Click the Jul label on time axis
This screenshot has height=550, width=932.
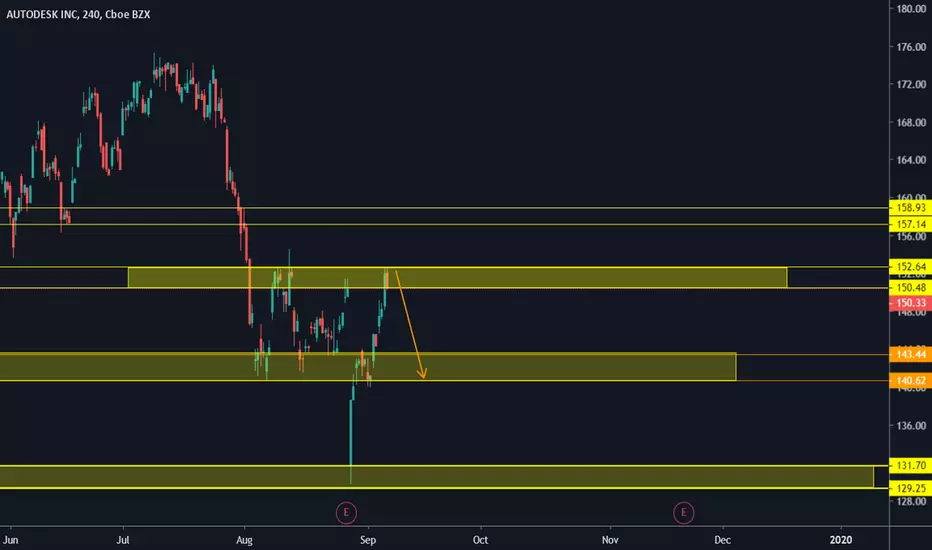coord(122,540)
